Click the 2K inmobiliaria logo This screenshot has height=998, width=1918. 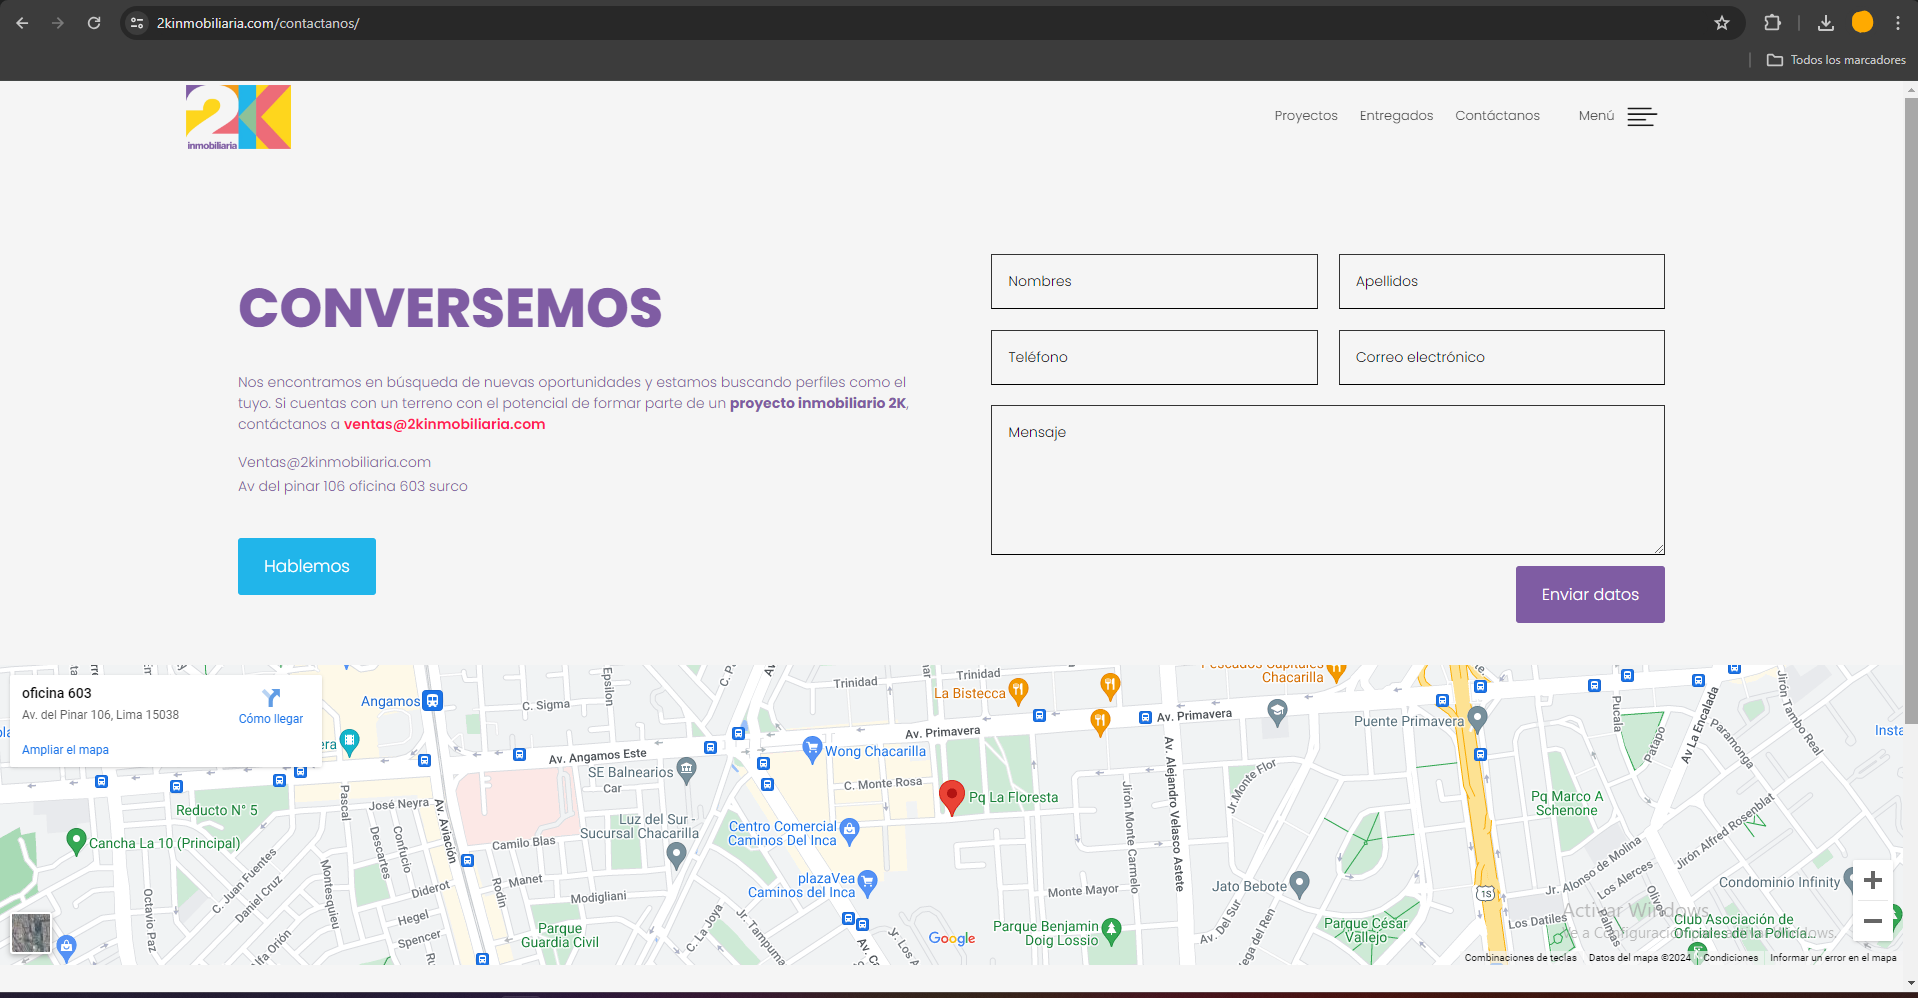pyautogui.click(x=238, y=118)
